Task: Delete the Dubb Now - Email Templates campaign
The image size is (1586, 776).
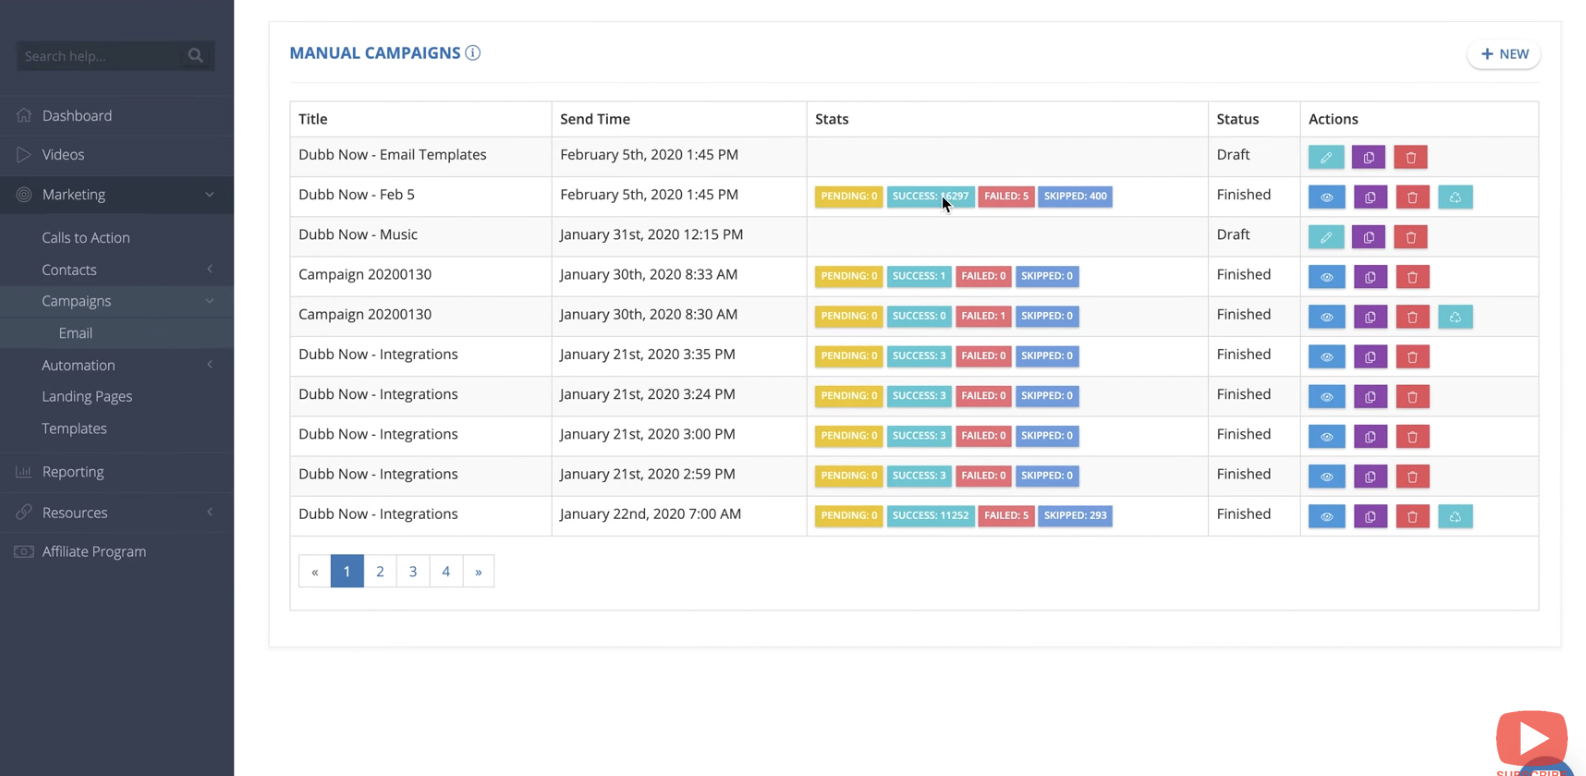Action: click(x=1411, y=157)
